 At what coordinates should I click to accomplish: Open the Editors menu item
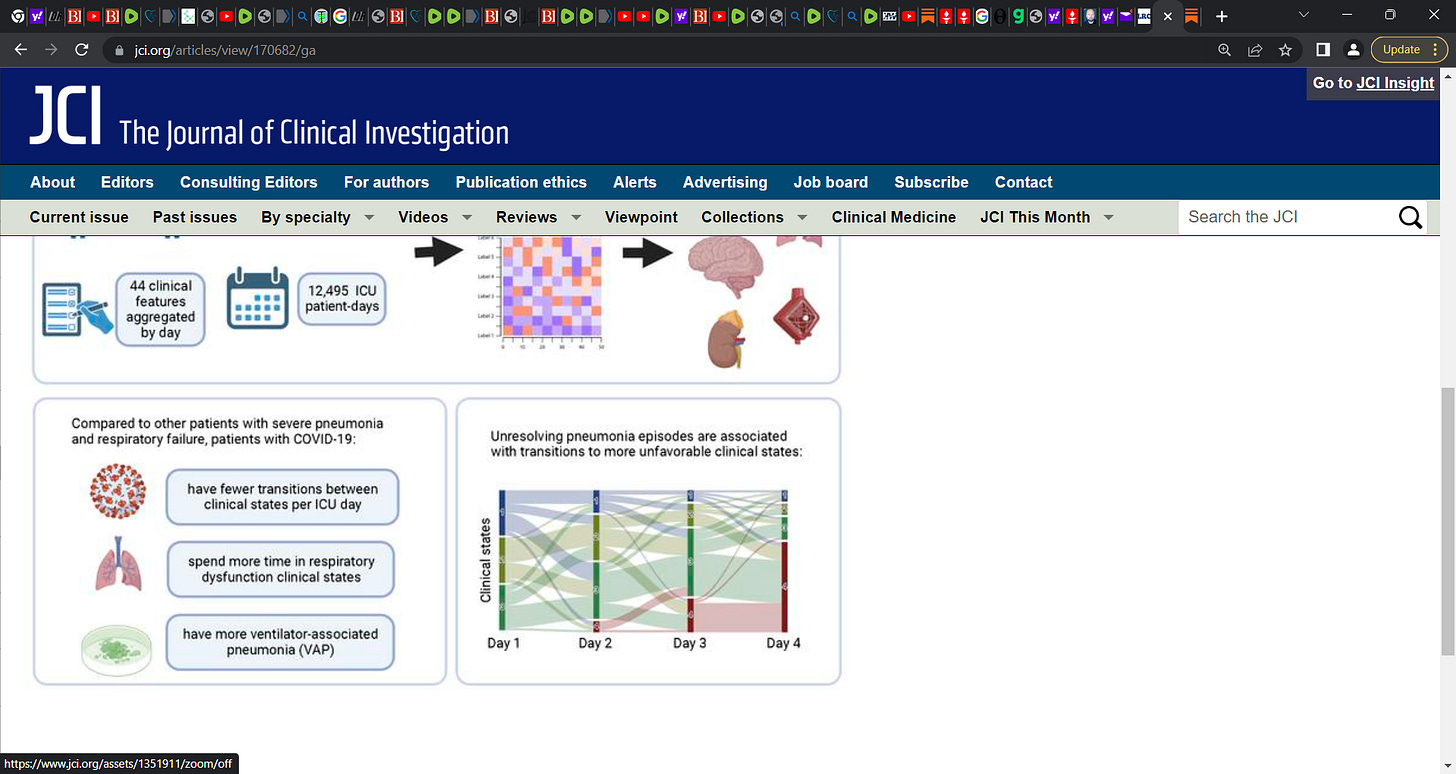(x=127, y=182)
